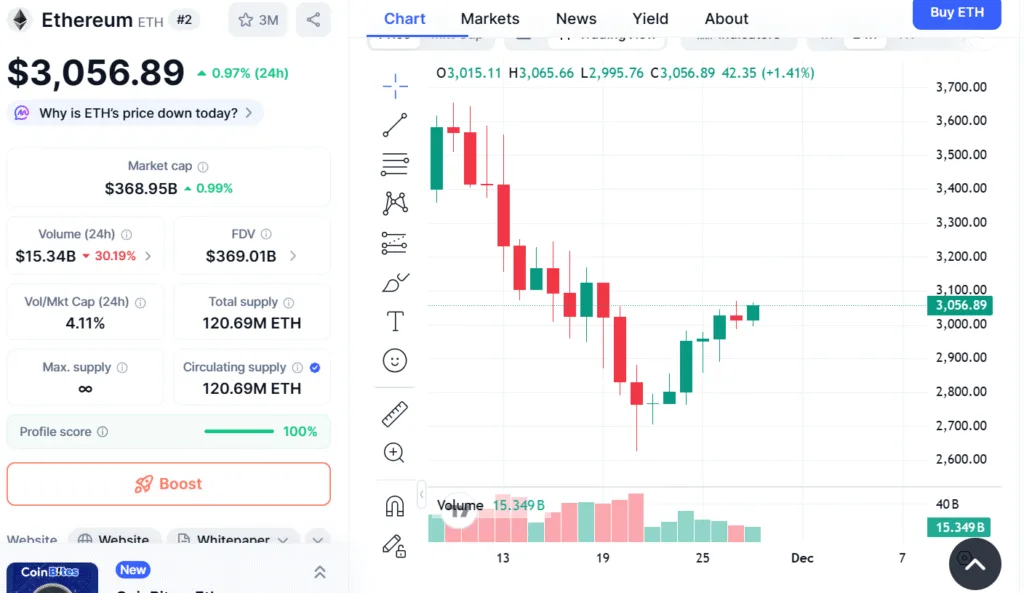The image size is (1024, 593).
Task: Open 'Why is ETH's price down today?'
Action: [135, 113]
